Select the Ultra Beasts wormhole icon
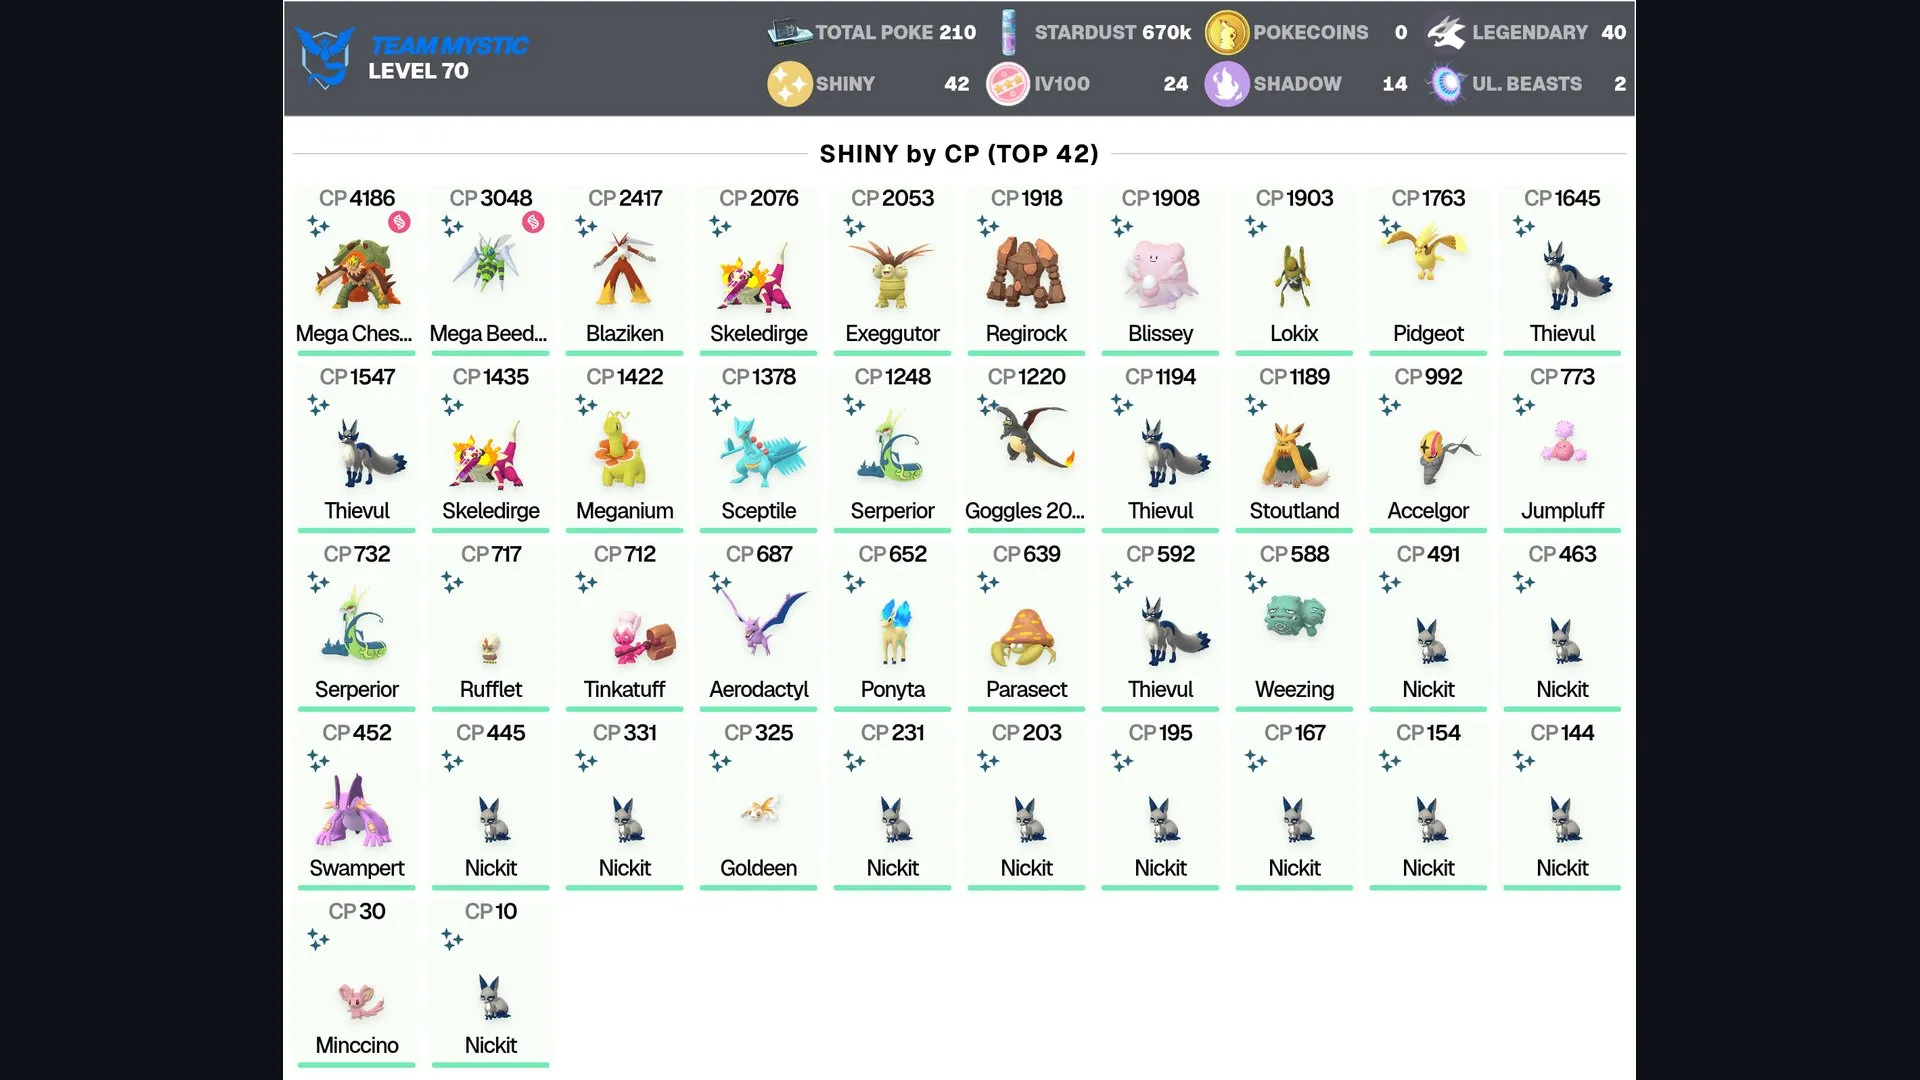 point(1445,84)
